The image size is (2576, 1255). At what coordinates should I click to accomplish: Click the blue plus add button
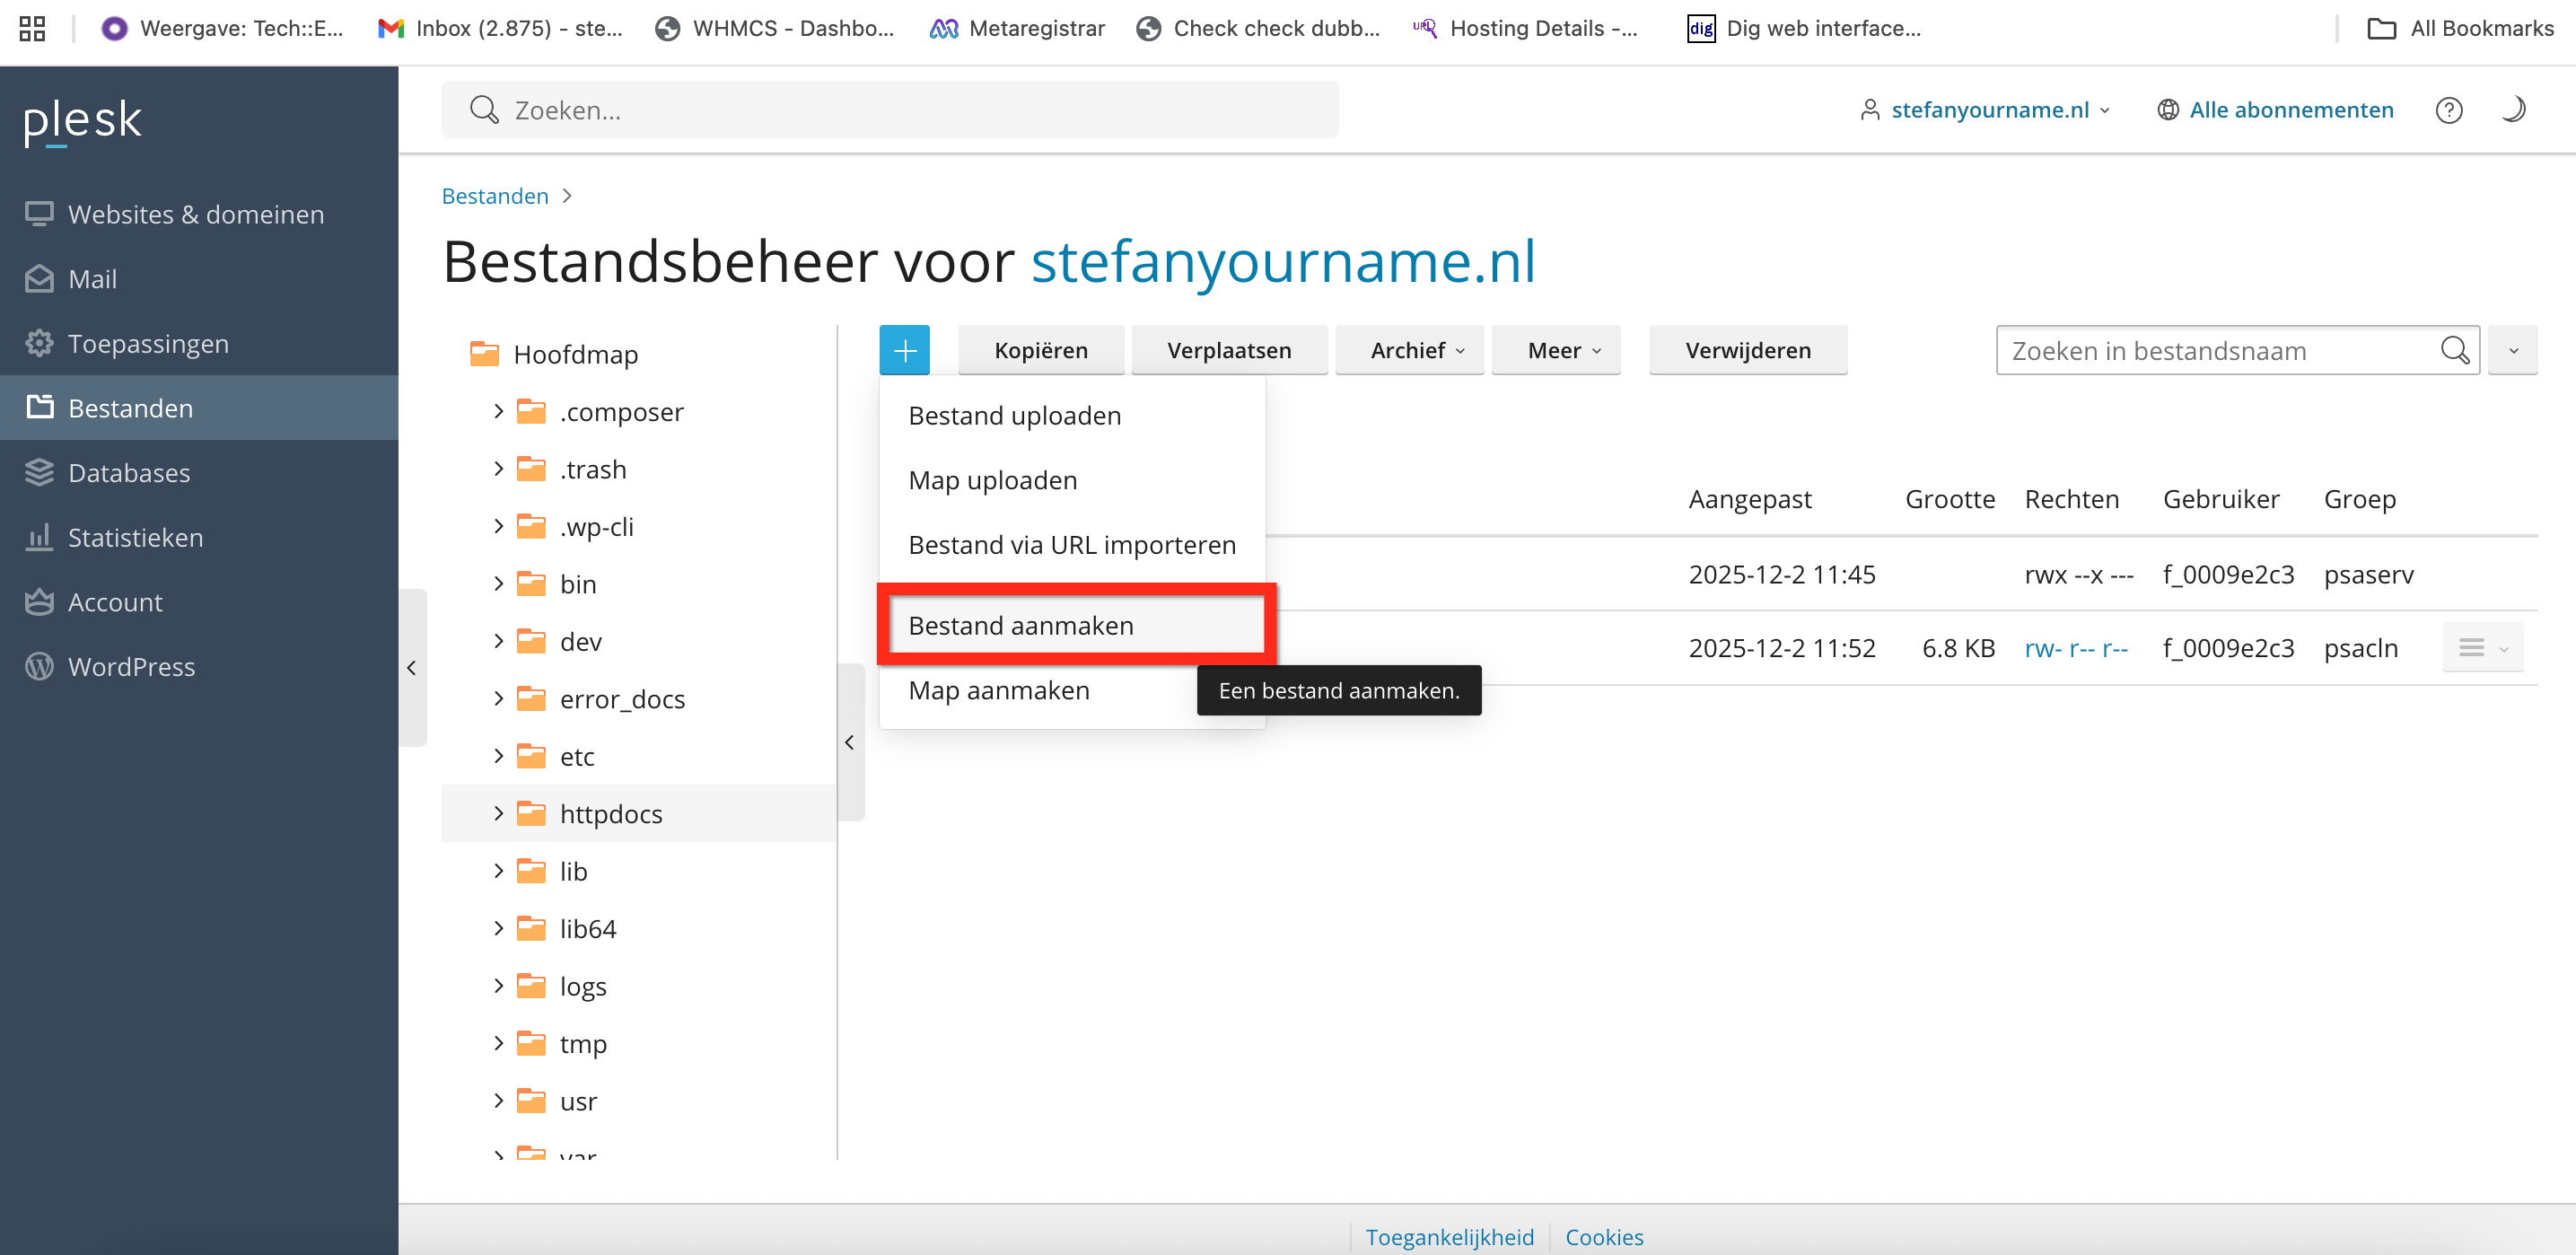tap(904, 350)
